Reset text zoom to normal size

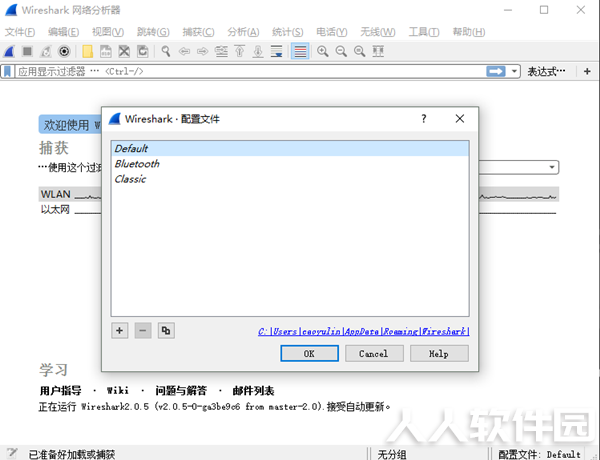coord(359,51)
